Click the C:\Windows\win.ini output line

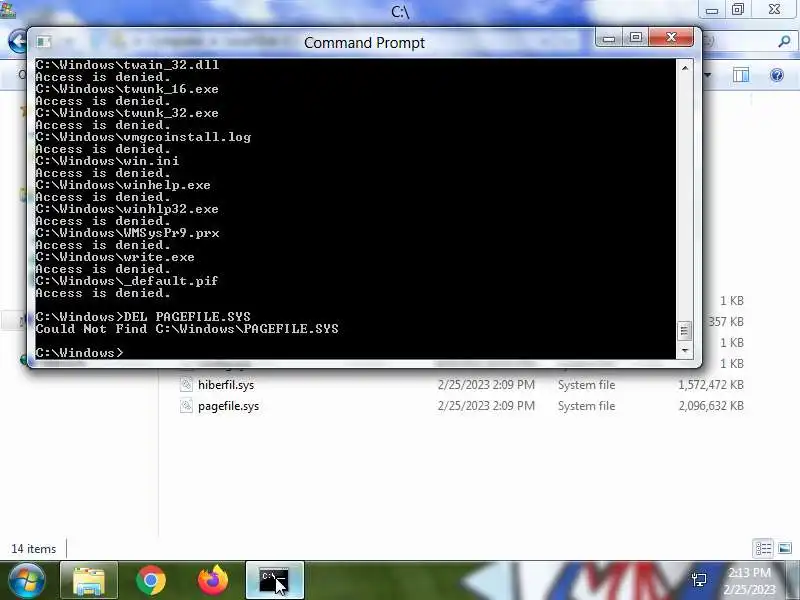(x=107, y=161)
